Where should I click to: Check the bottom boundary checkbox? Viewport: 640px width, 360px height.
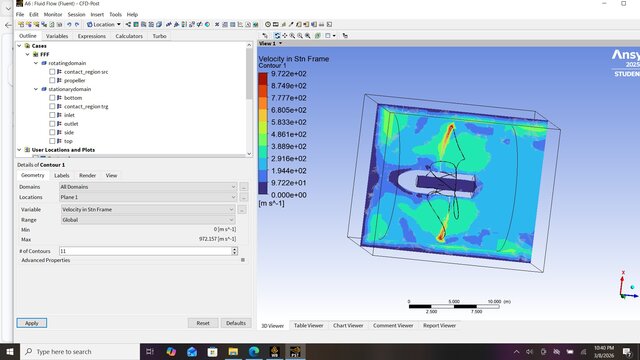click(x=52, y=98)
